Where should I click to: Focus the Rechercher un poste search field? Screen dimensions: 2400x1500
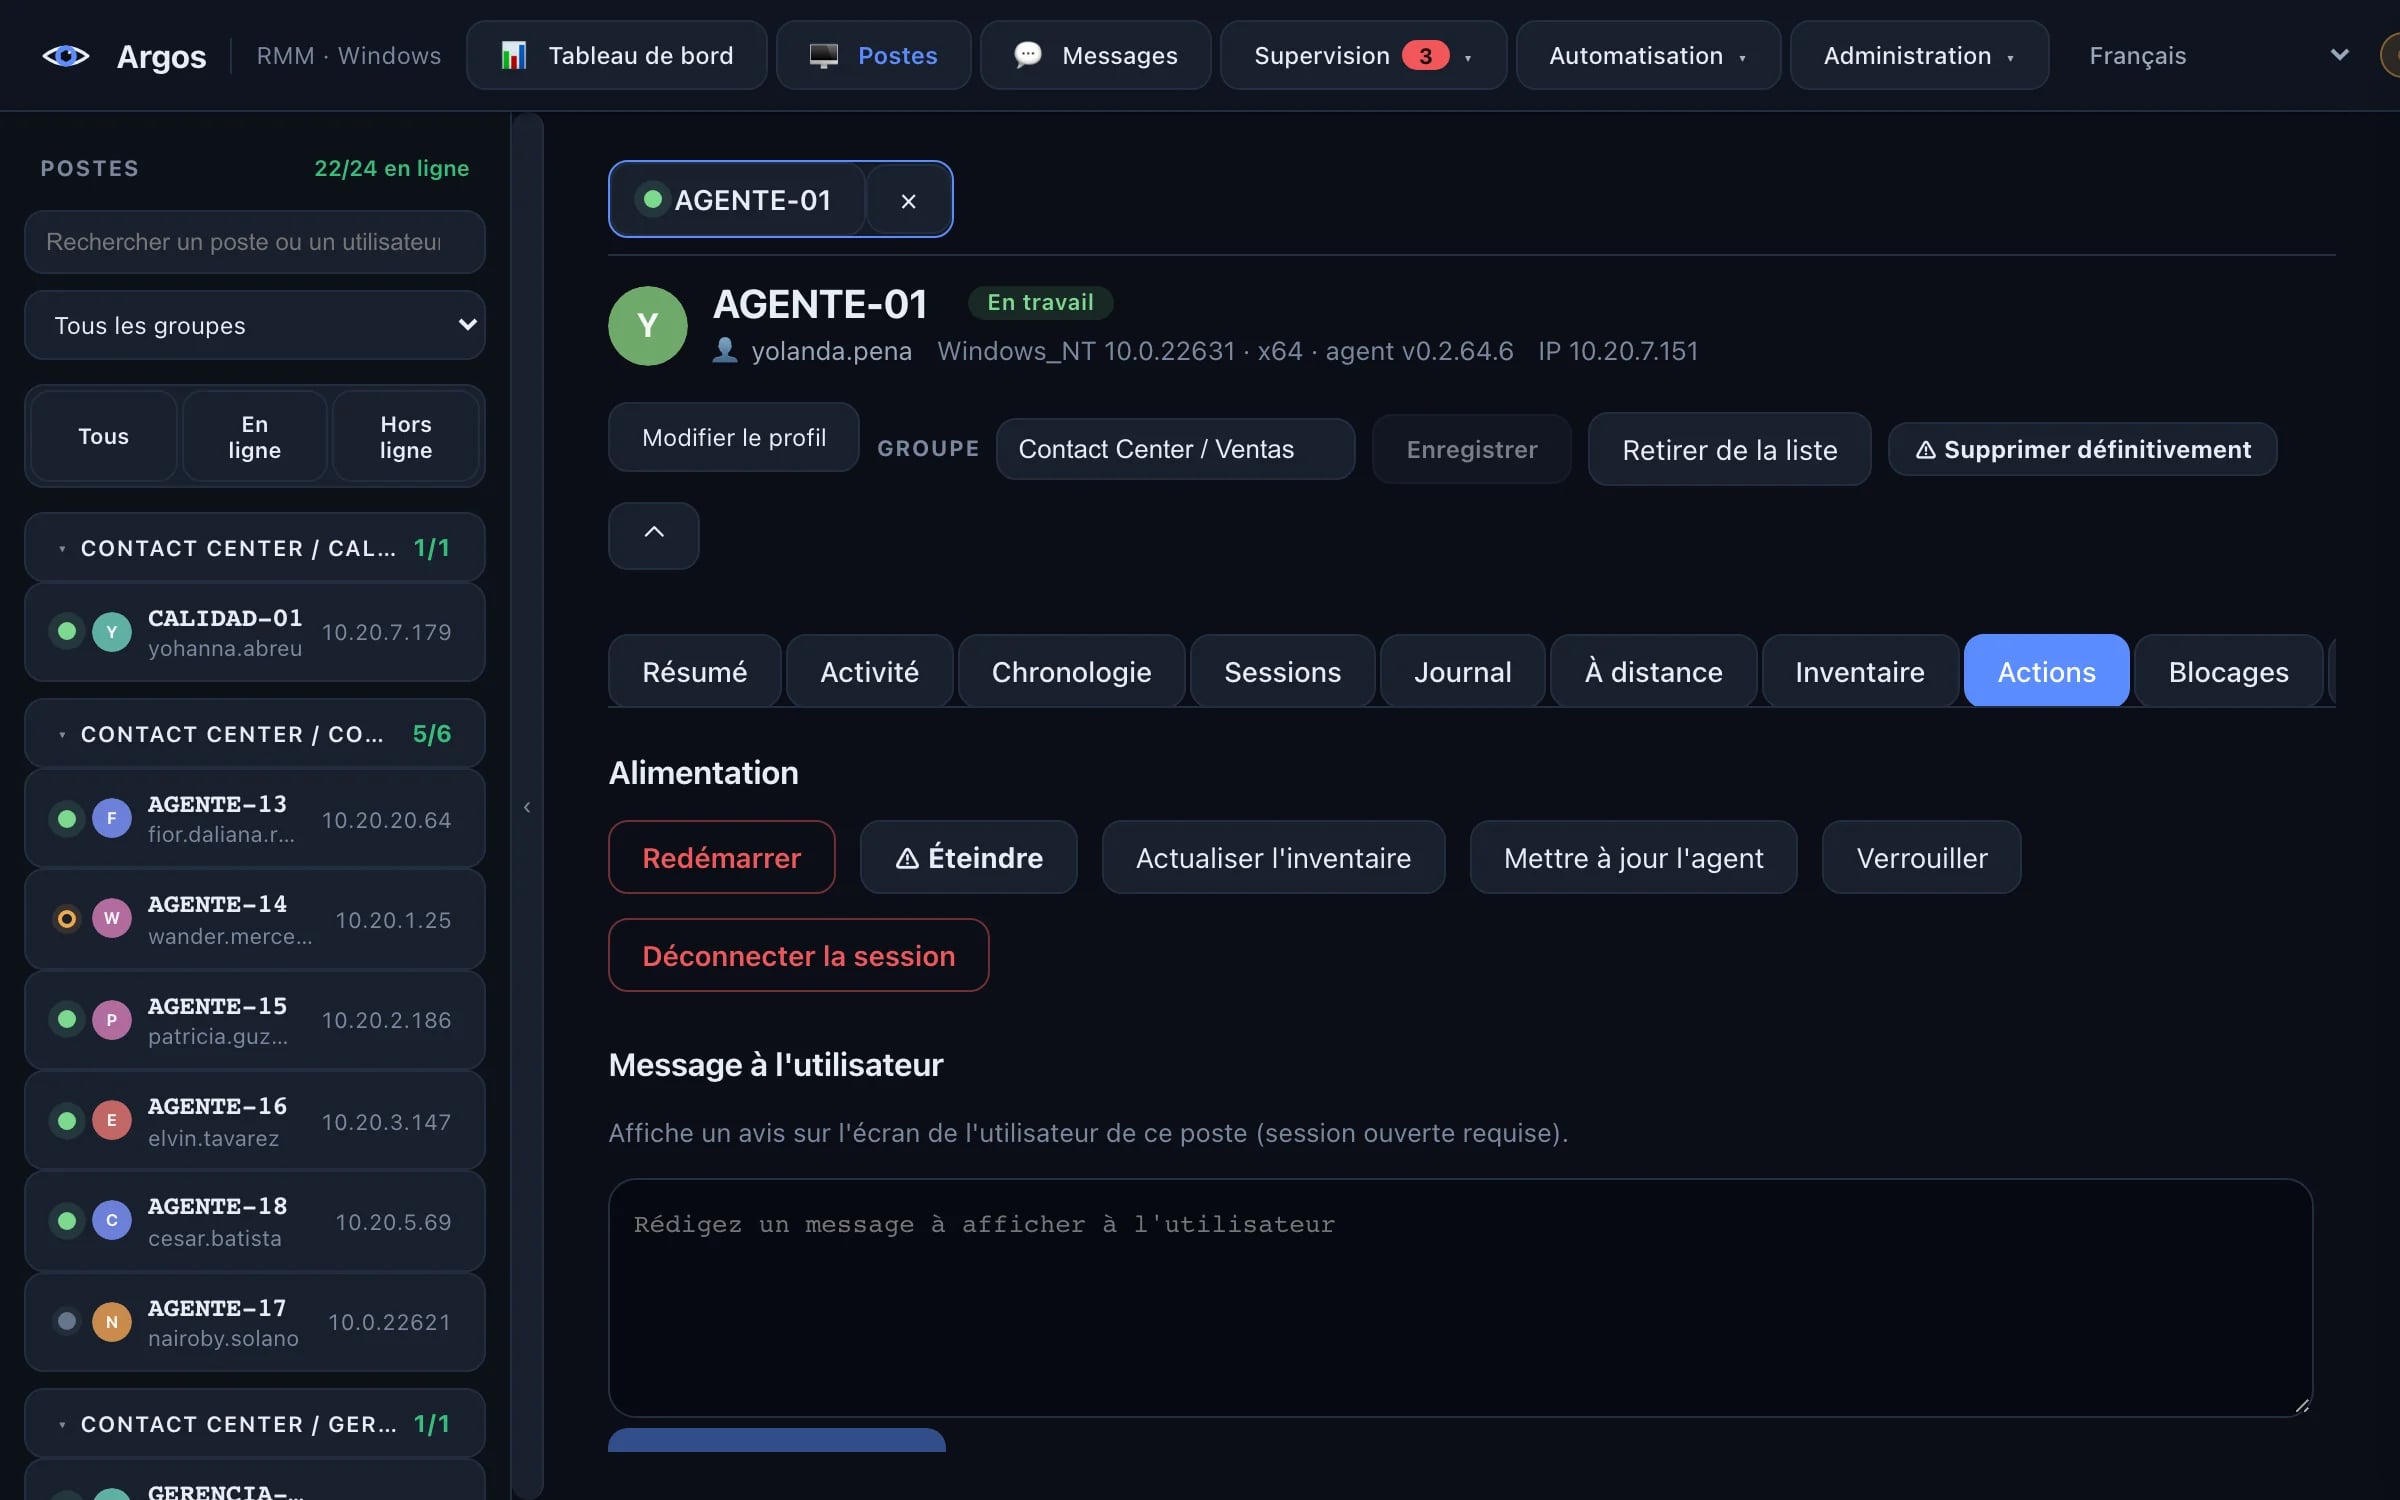(254, 242)
